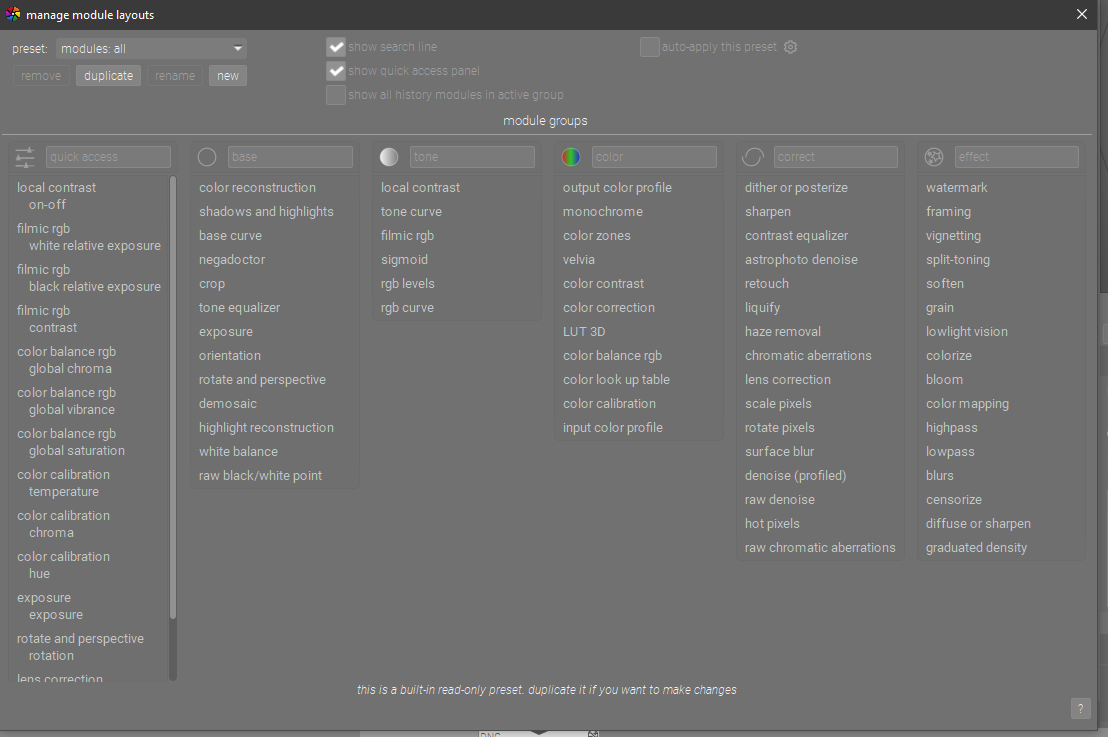The width and height of the screenshot is (1108, 737).
Task: Uncheck show quick access panel
Action: (x=336, y=70)
